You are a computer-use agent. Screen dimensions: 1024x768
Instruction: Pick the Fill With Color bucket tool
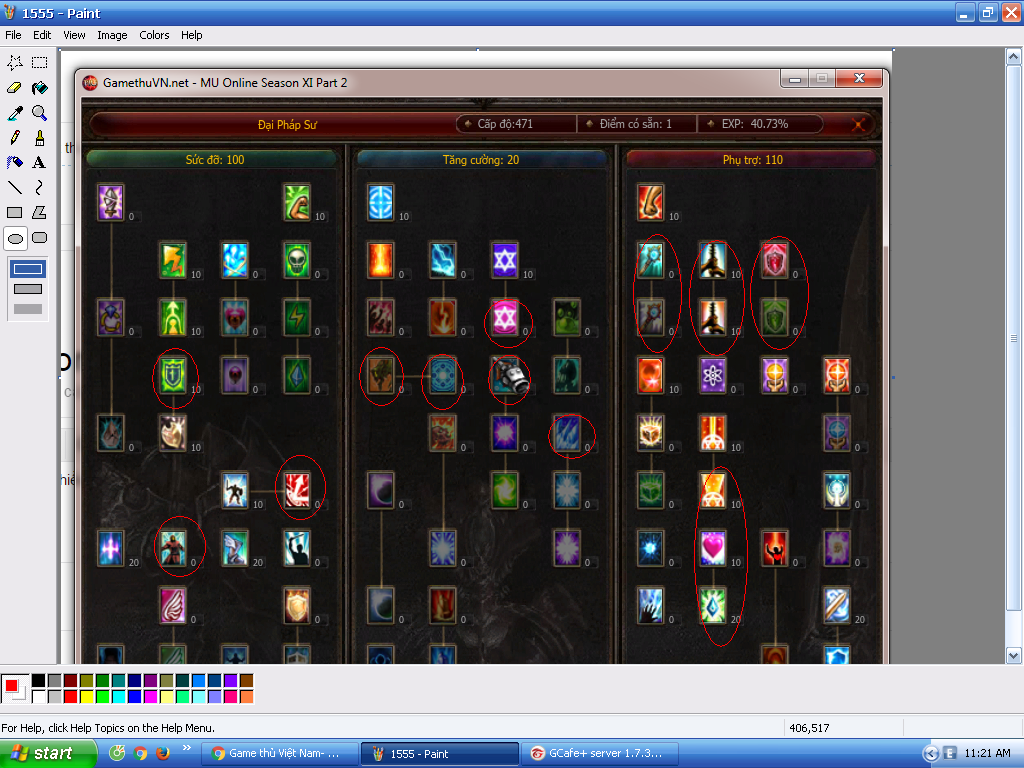[x=40, y=88]
